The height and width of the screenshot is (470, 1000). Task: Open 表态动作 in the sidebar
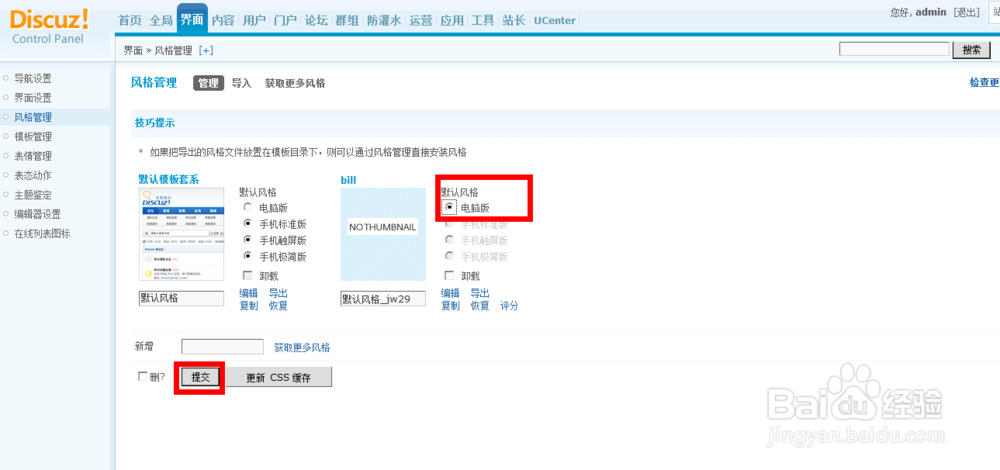[x=33, y=175]
